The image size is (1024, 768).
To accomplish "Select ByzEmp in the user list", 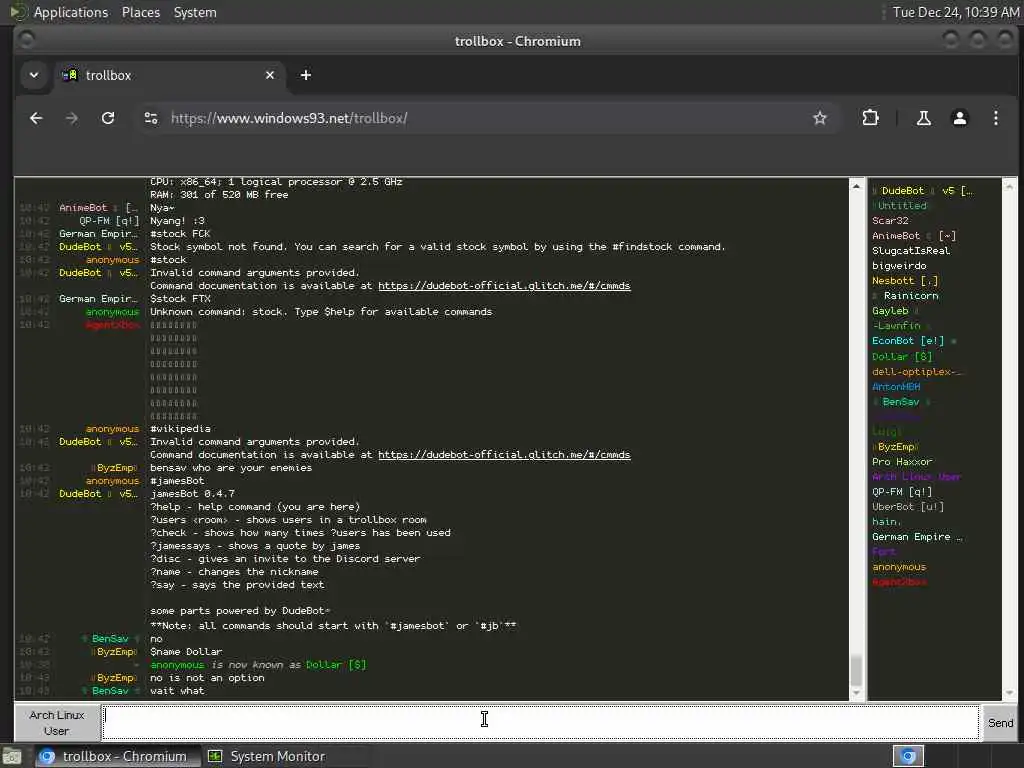I will (x=895, y=447).
